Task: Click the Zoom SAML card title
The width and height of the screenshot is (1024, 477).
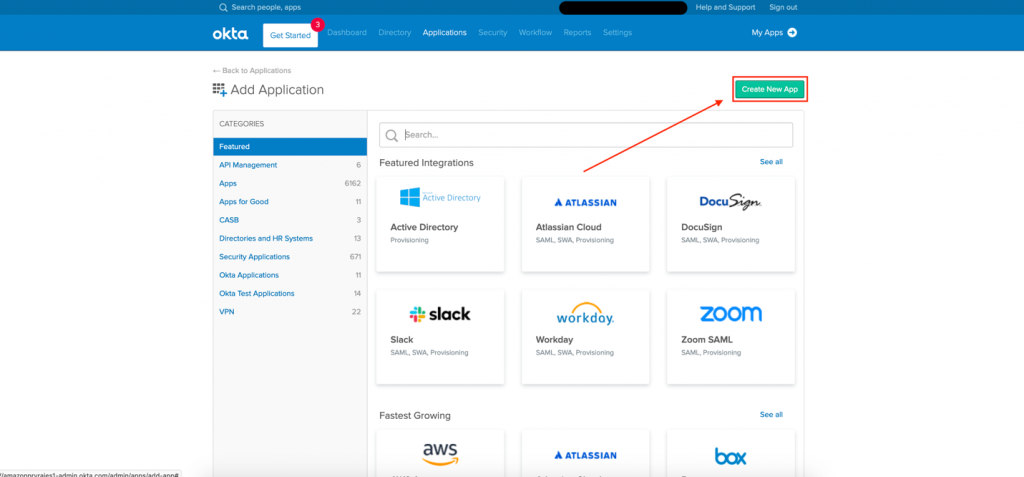Action: 707,340
